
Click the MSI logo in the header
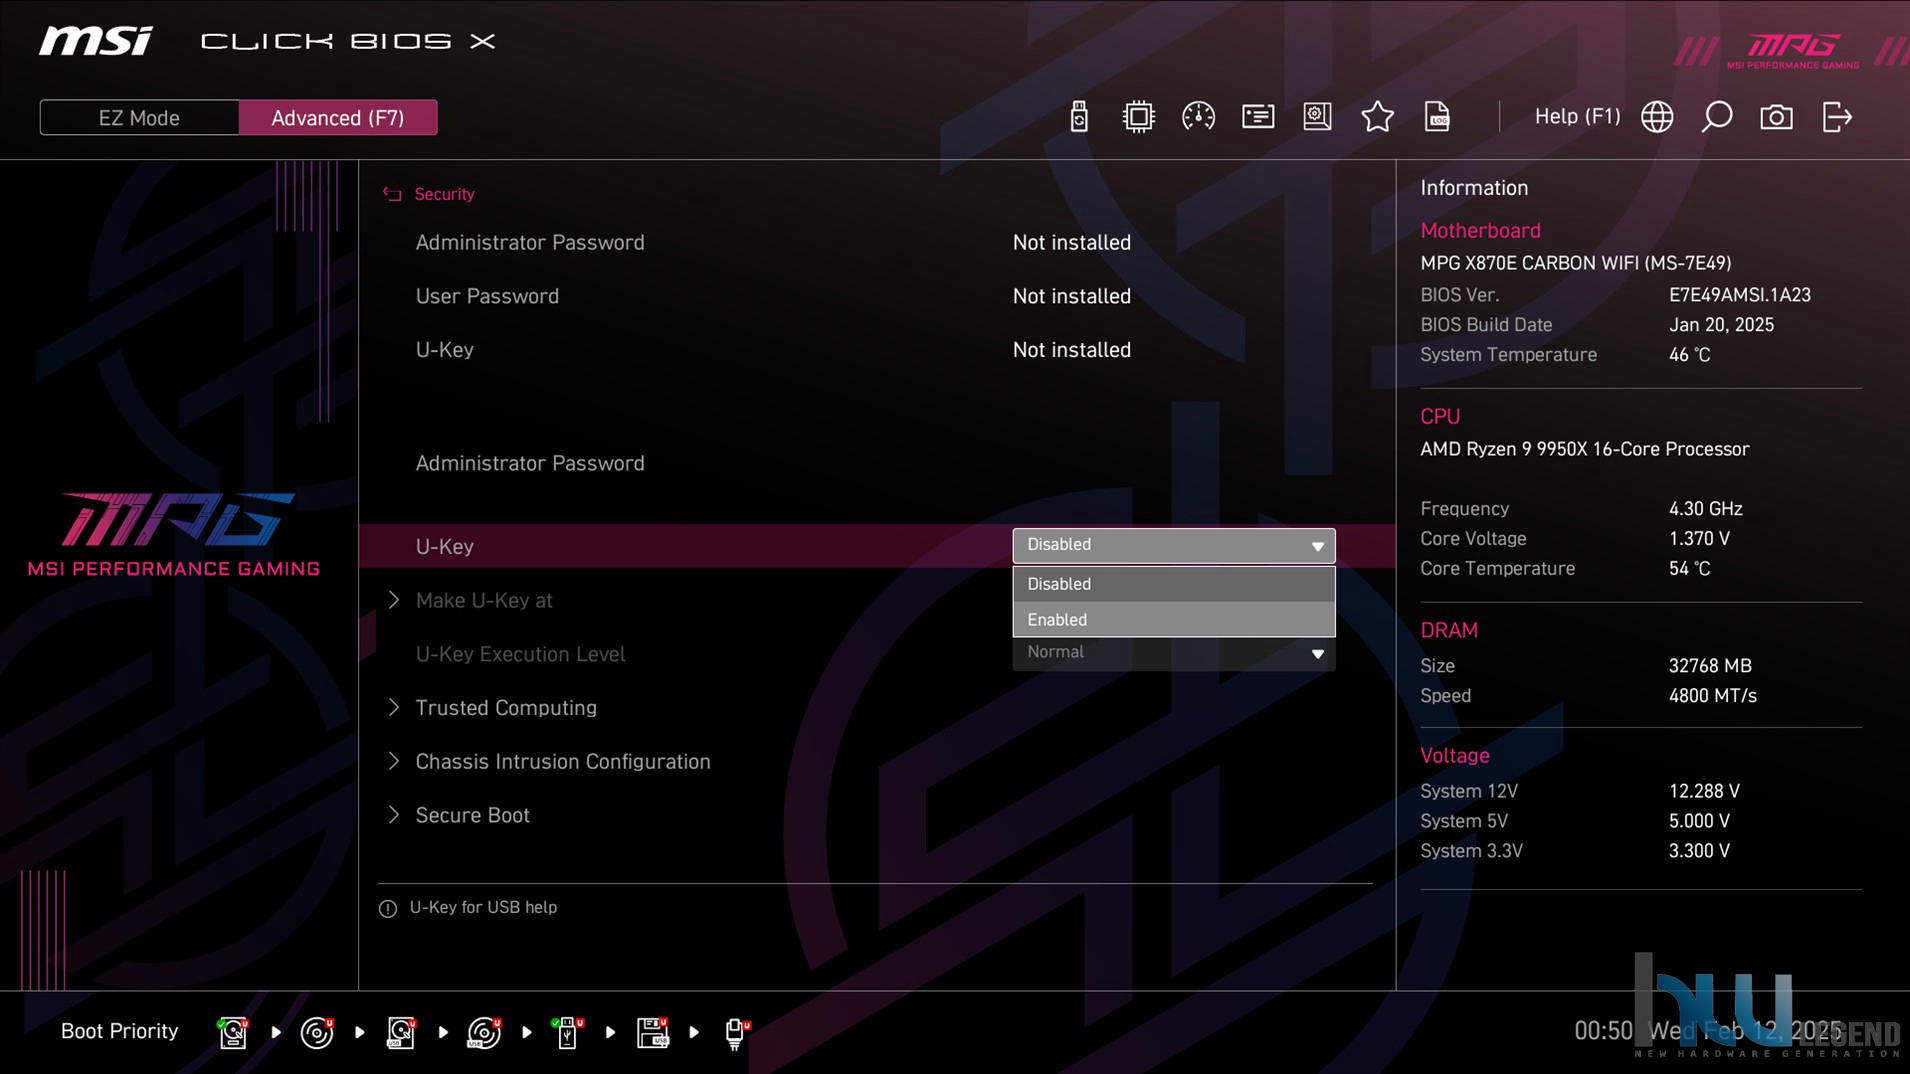[96, 41]
